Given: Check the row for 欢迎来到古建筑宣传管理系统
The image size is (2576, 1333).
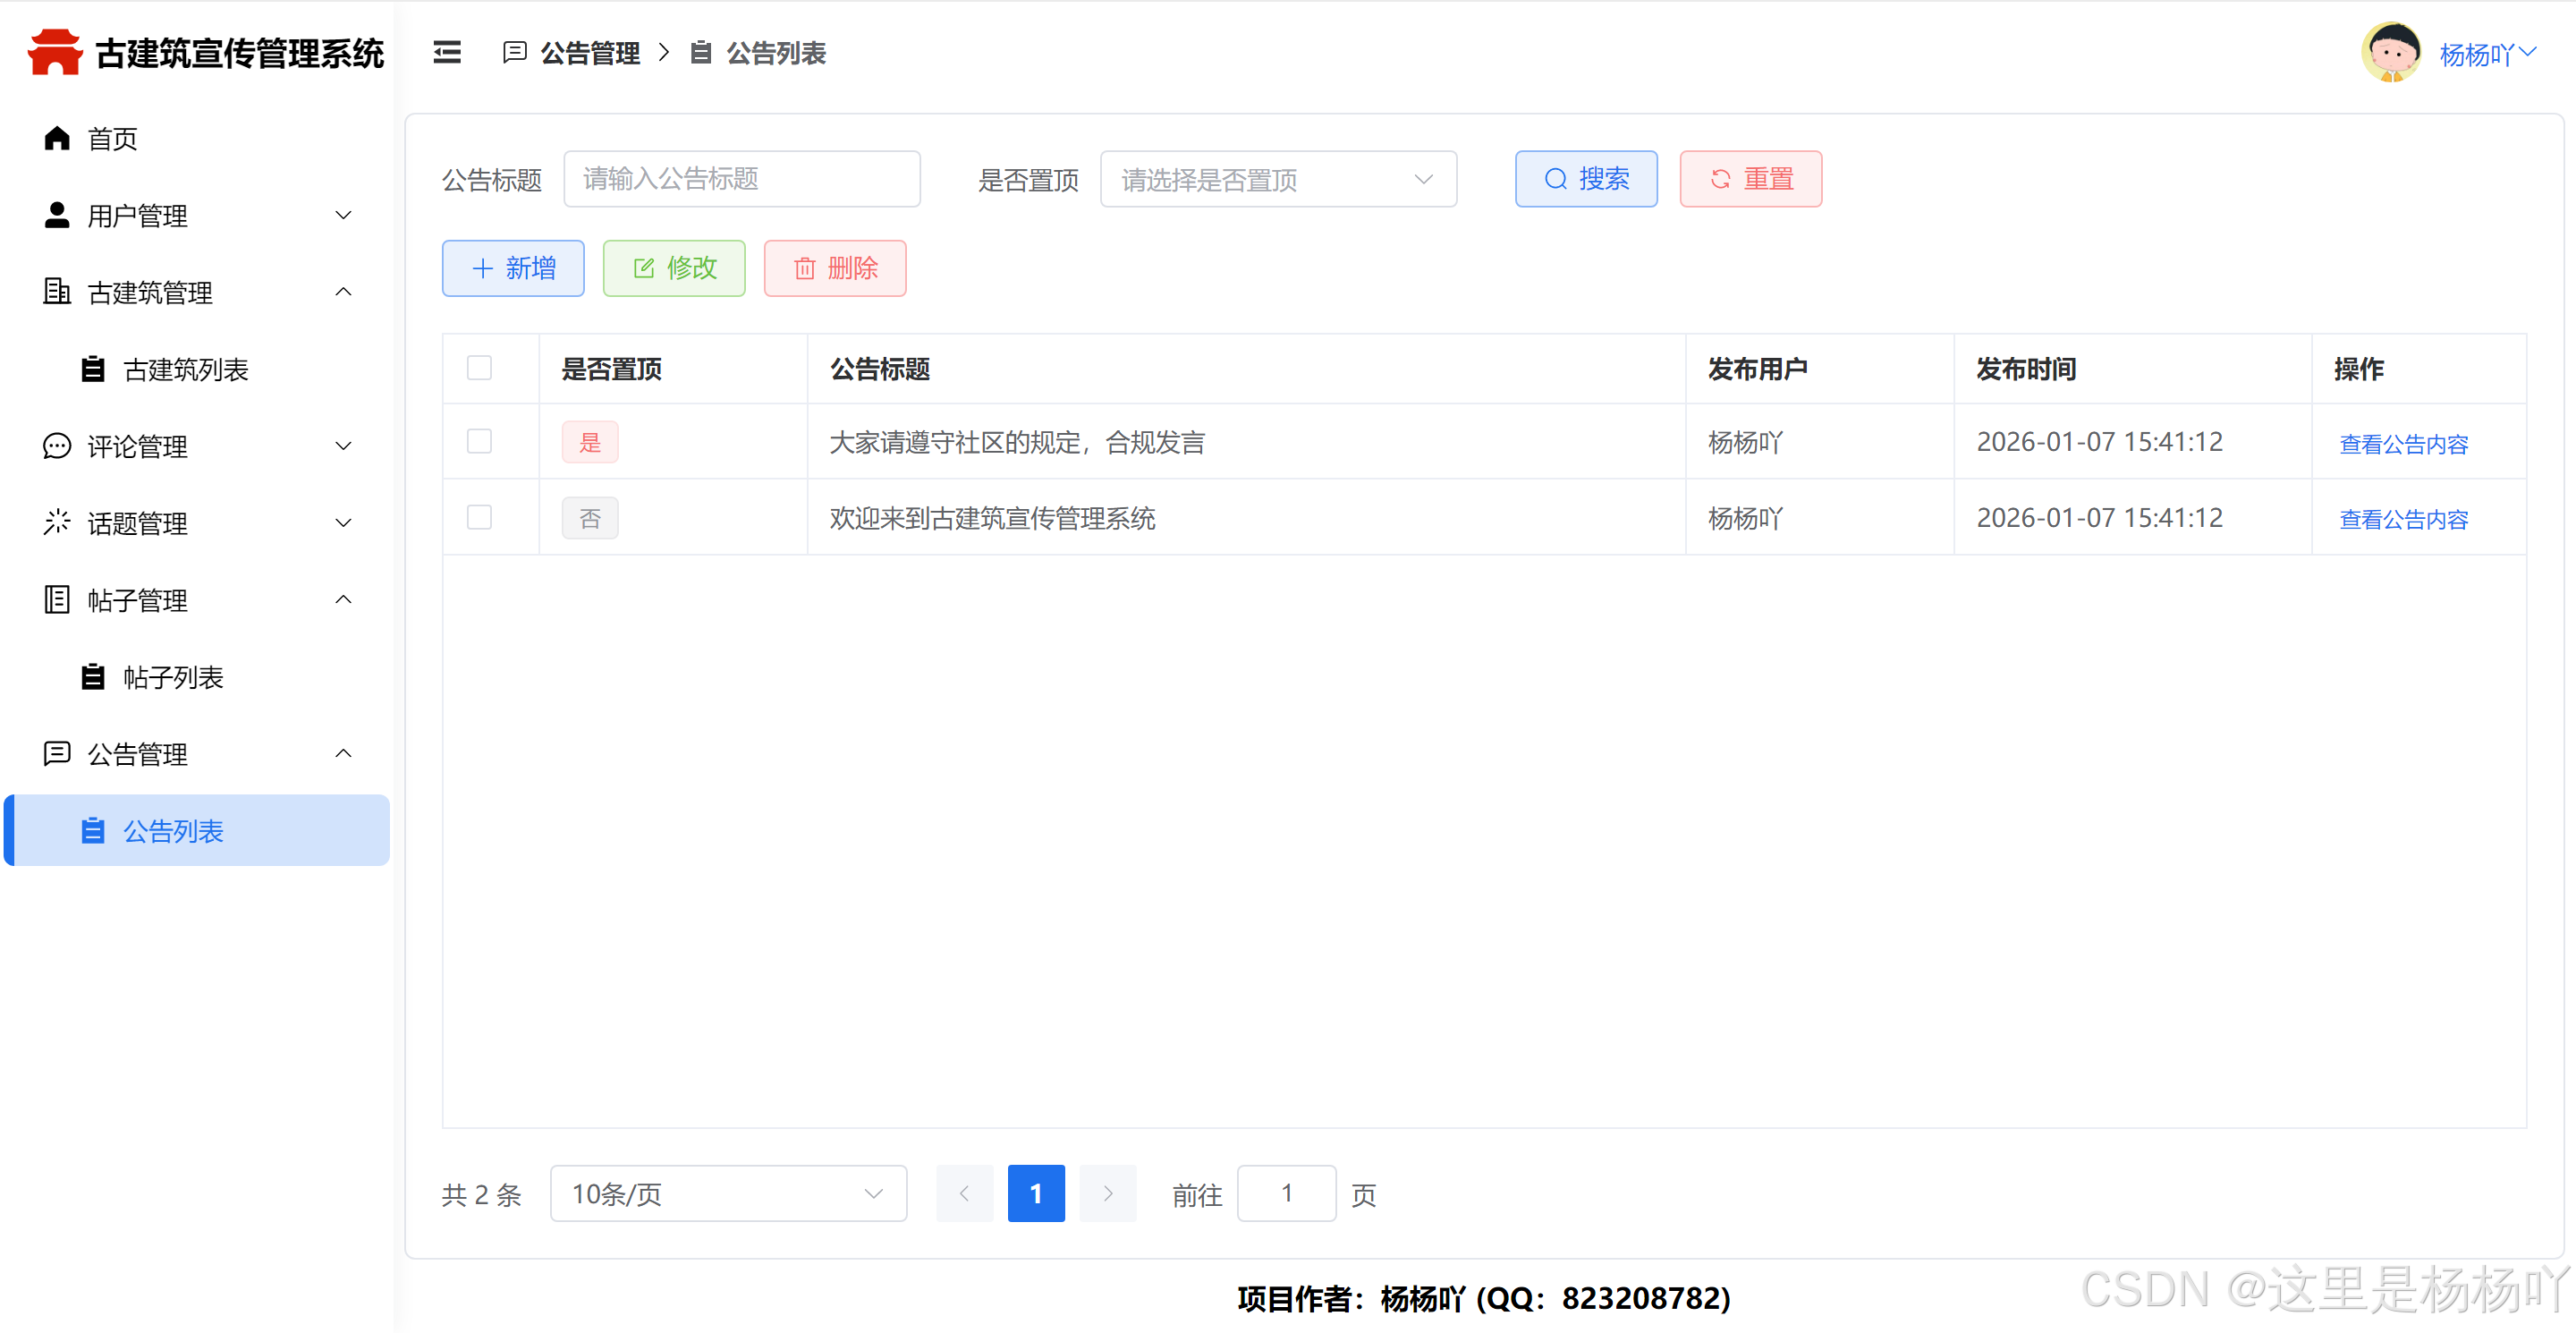Looking at the screenshot, I should [x=479, y=518].
